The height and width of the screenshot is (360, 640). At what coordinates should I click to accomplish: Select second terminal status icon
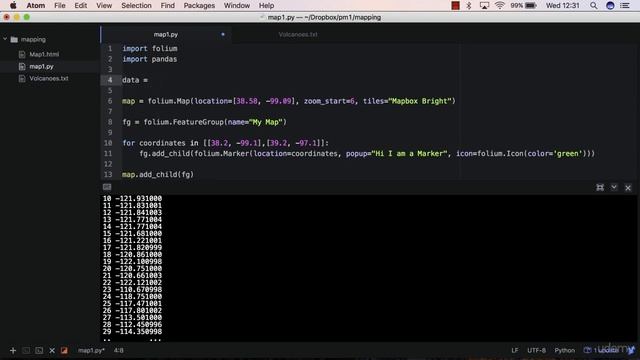point(39,350)
